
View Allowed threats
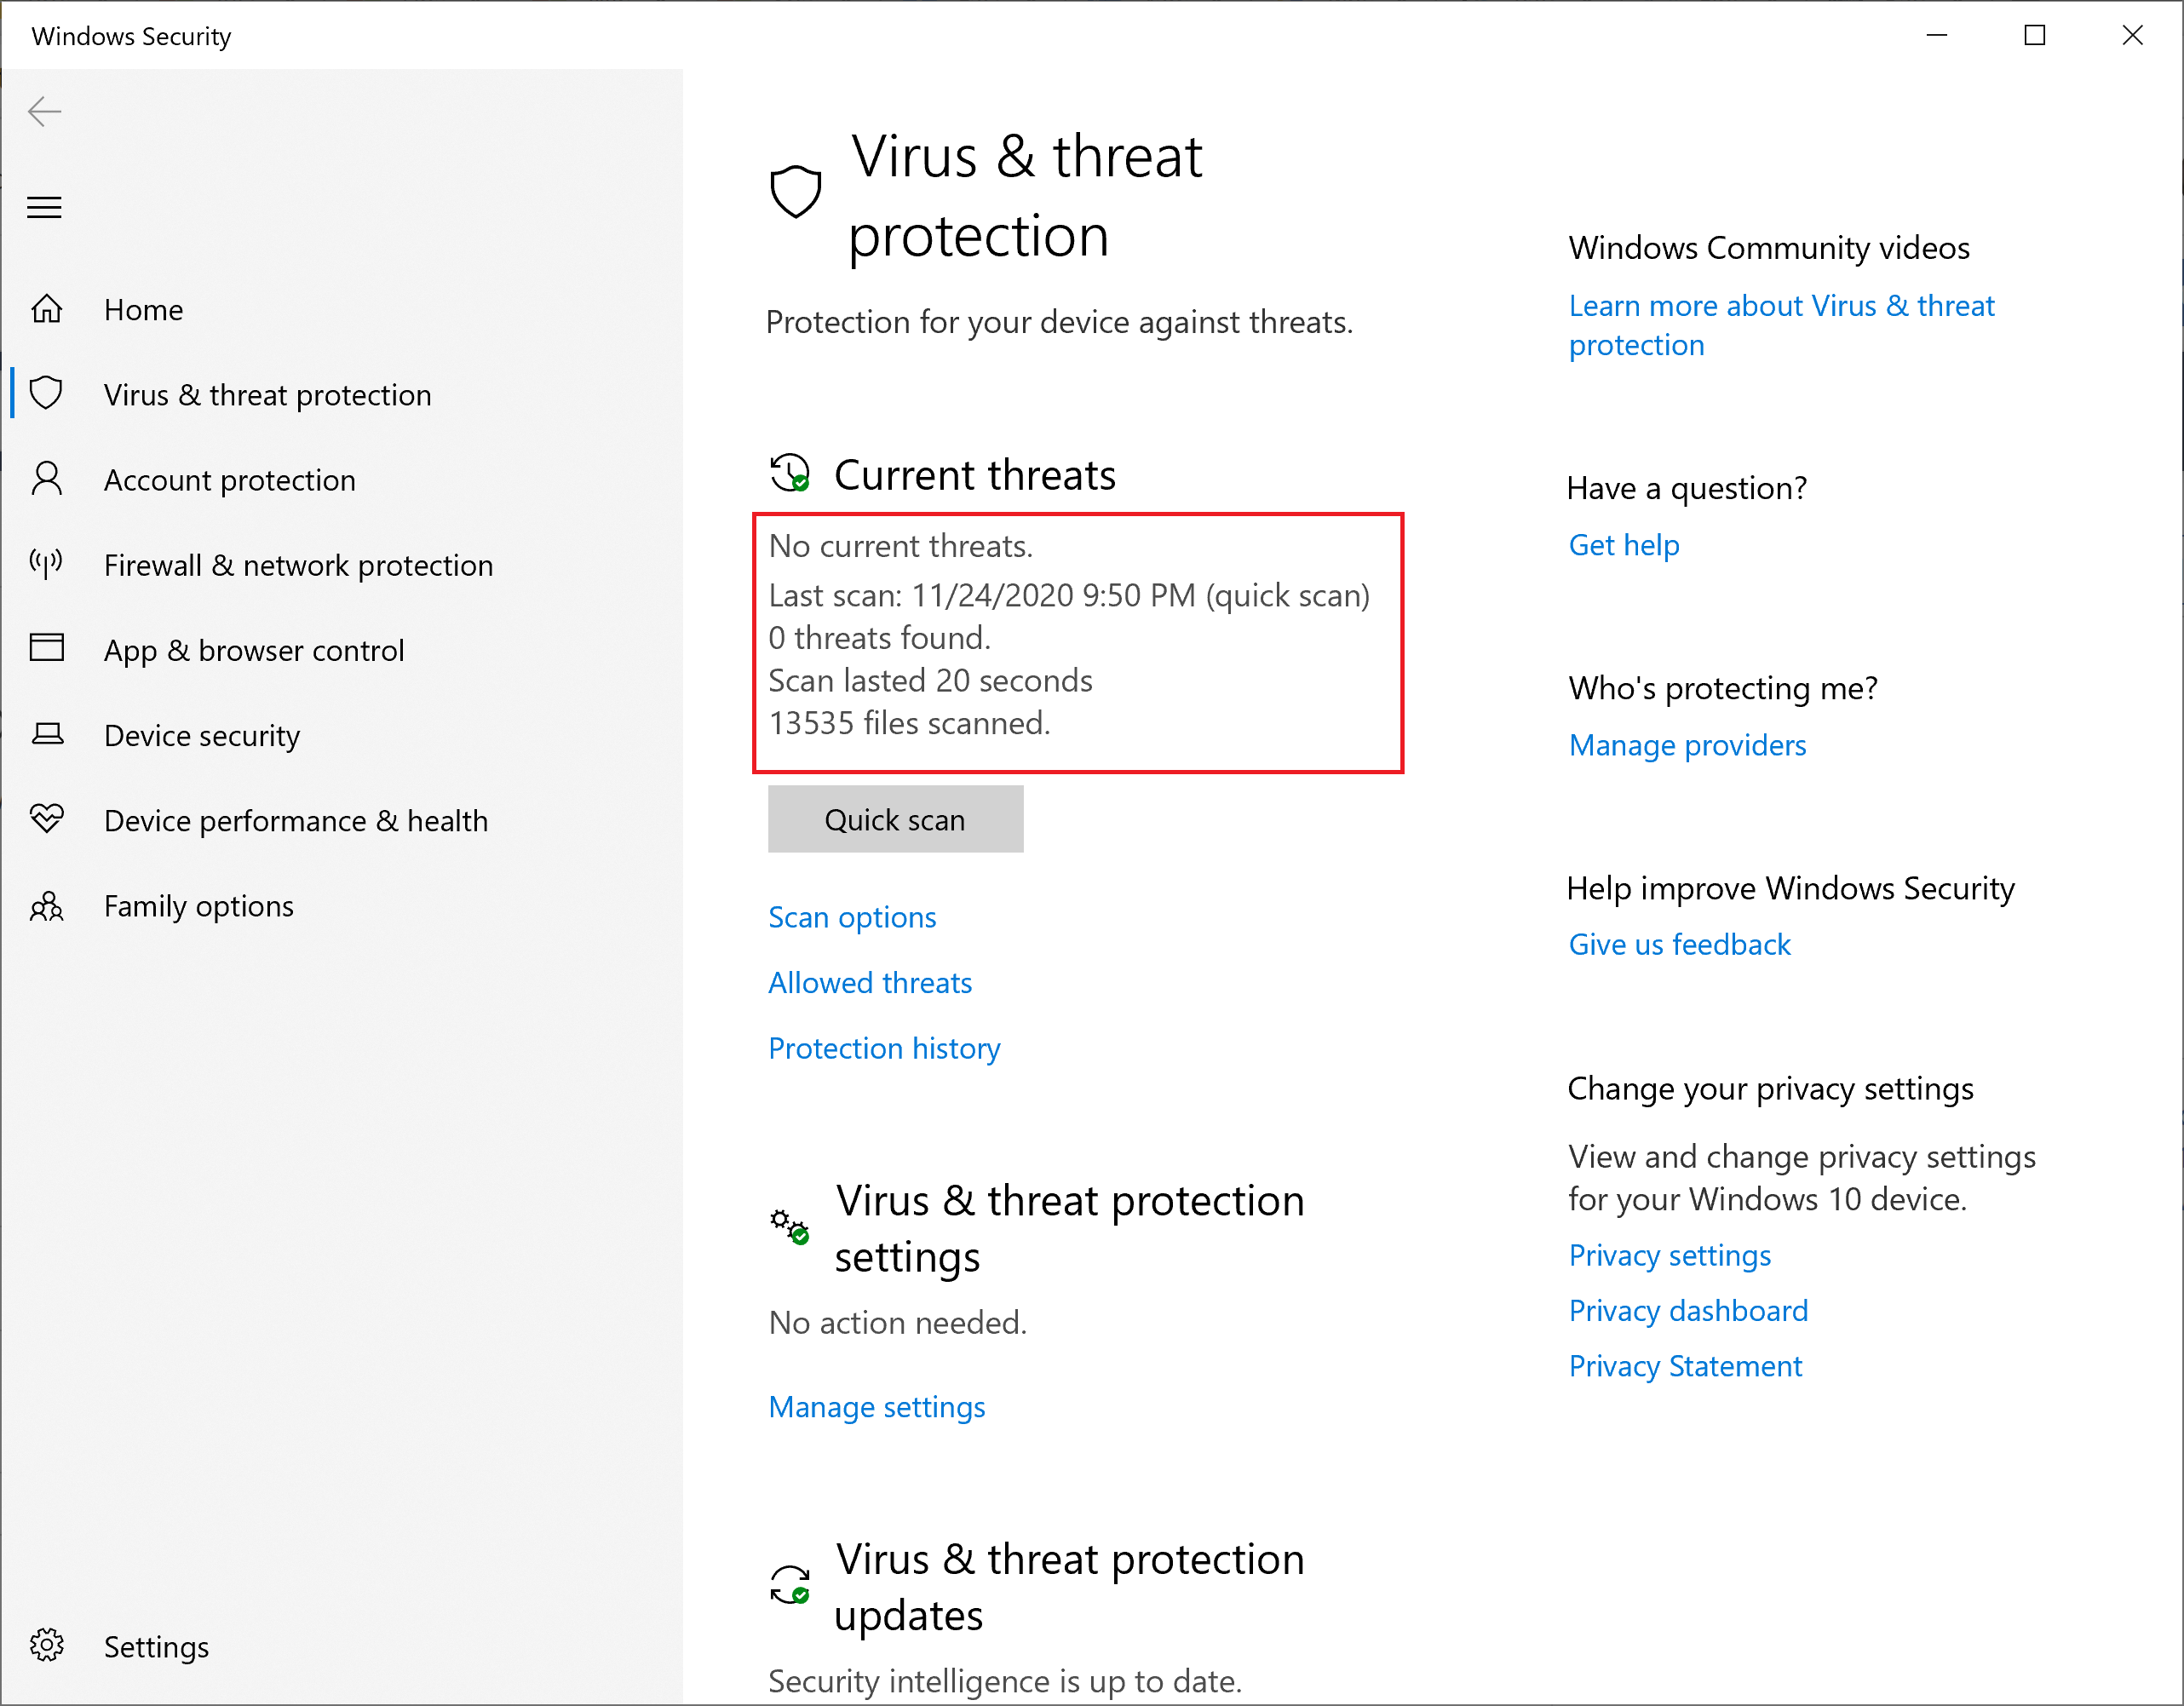tap(870, 983)
